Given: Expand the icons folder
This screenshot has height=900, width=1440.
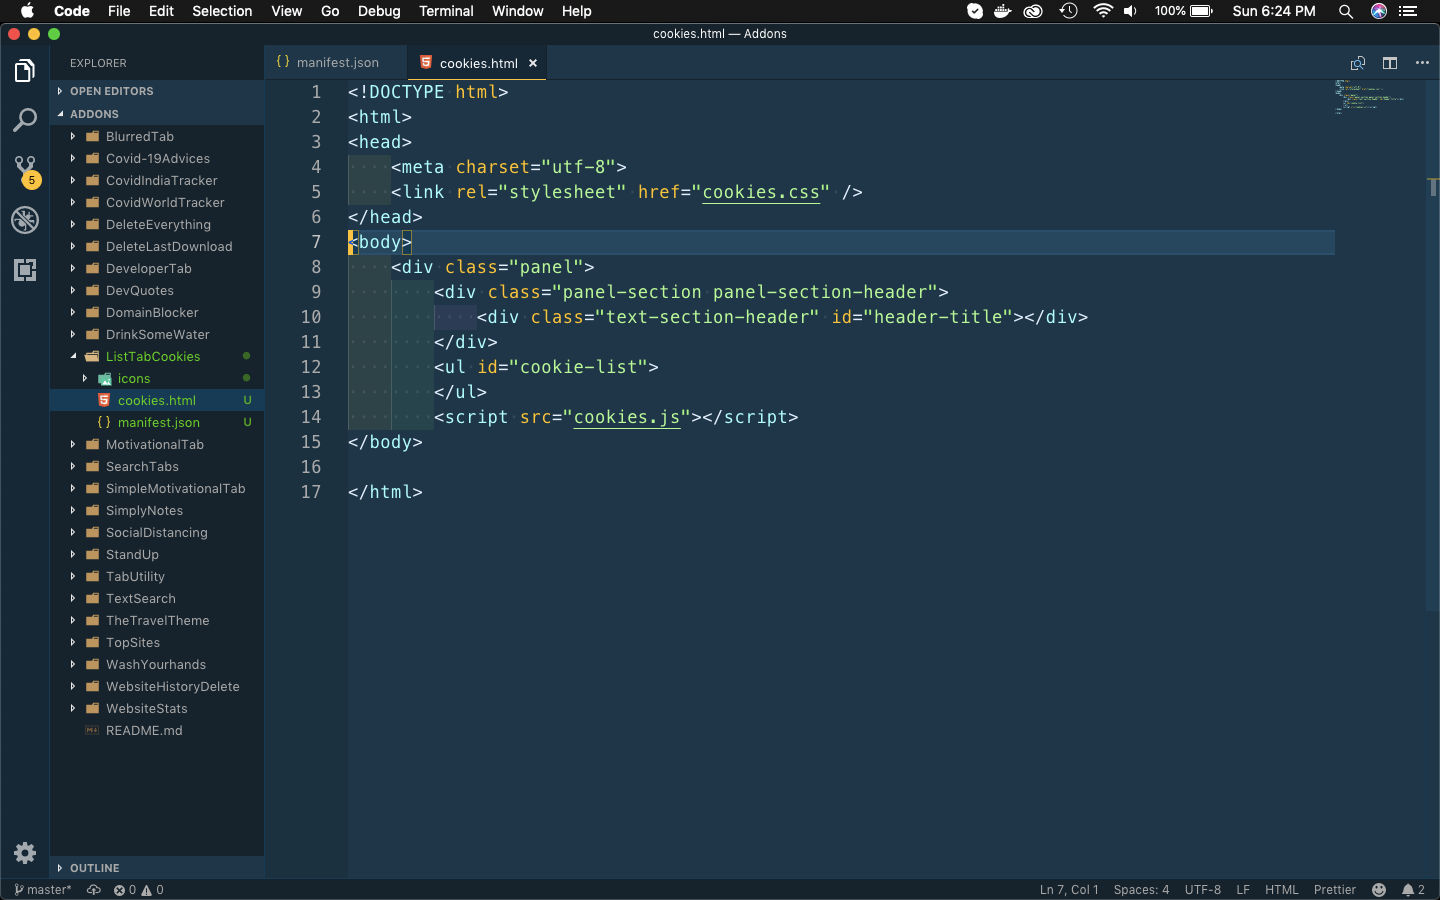Looking at the screenshot, I should click(157, 378).
